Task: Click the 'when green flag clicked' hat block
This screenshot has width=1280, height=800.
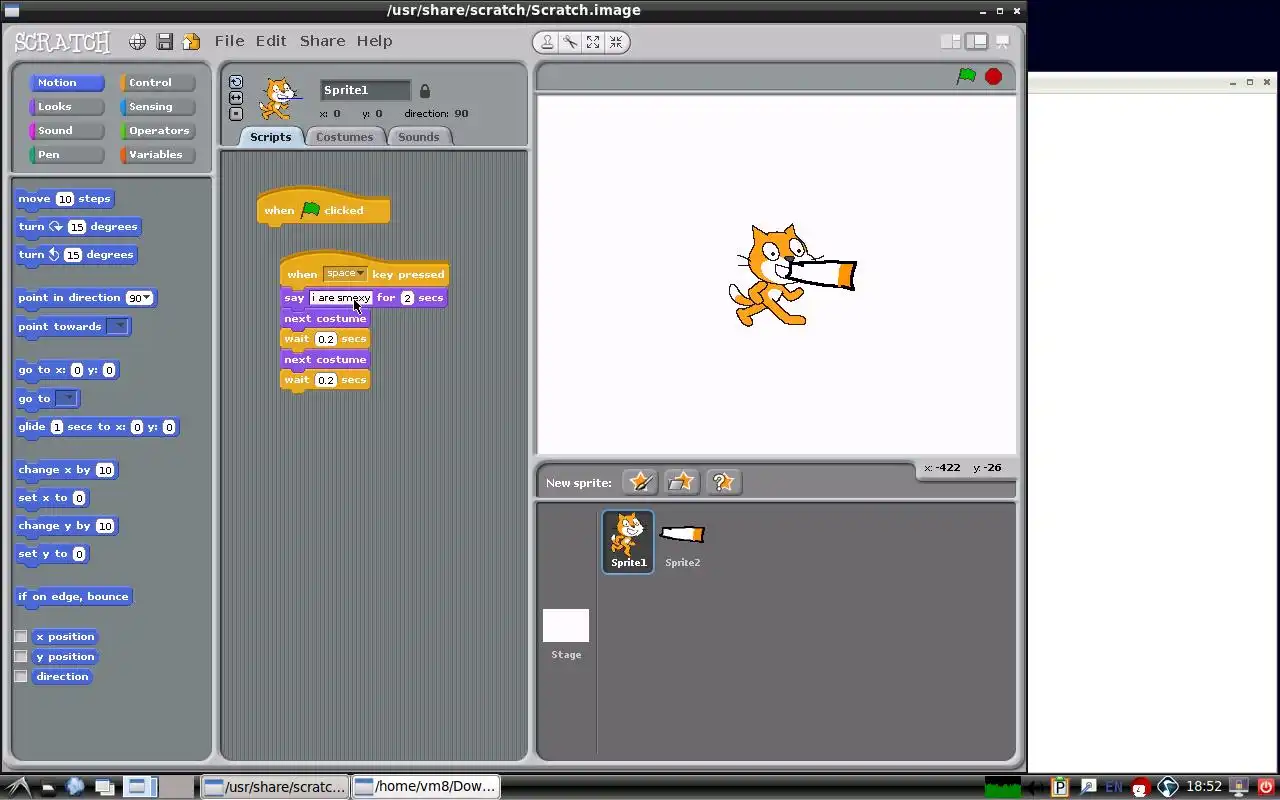Action: [x=323, y=208]
